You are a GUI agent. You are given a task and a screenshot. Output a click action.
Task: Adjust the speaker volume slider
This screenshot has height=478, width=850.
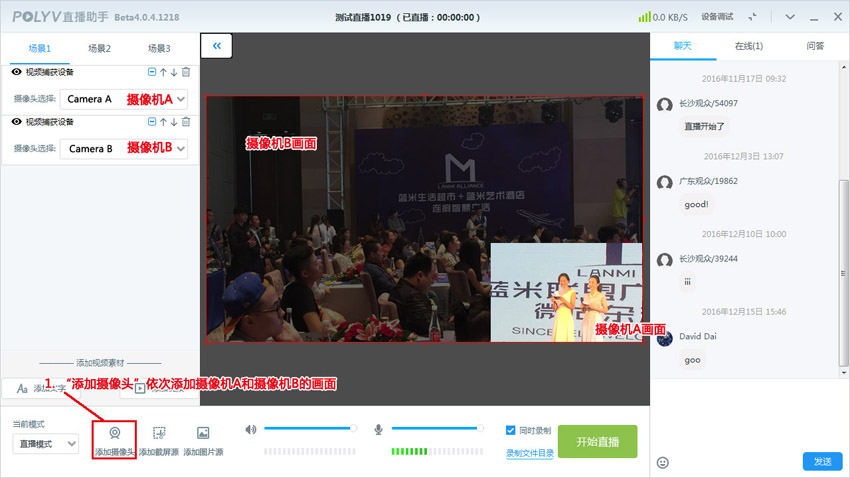point(310,428)
